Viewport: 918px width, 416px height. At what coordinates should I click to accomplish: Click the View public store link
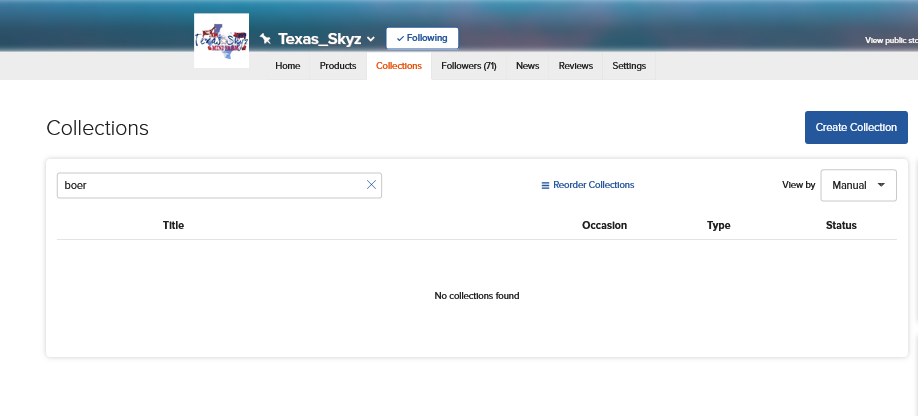click(891, 40)
